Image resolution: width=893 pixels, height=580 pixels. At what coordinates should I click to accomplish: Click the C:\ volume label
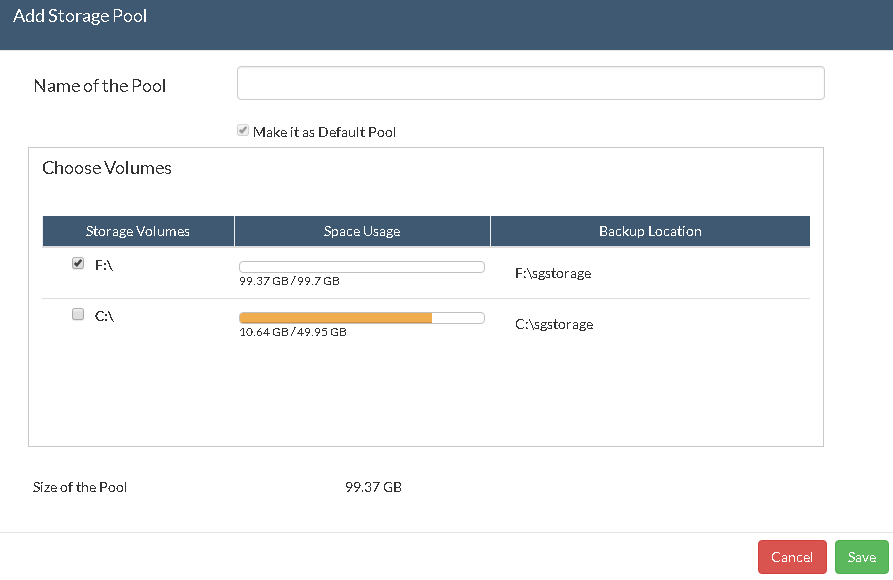pyautogui.click(x=104, y=316)
